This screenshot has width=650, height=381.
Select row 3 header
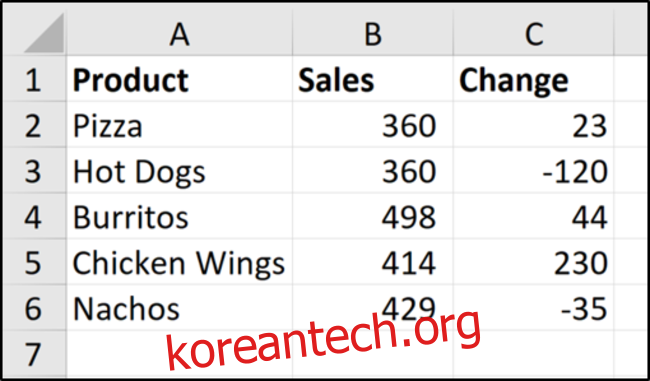pos(34,170)
